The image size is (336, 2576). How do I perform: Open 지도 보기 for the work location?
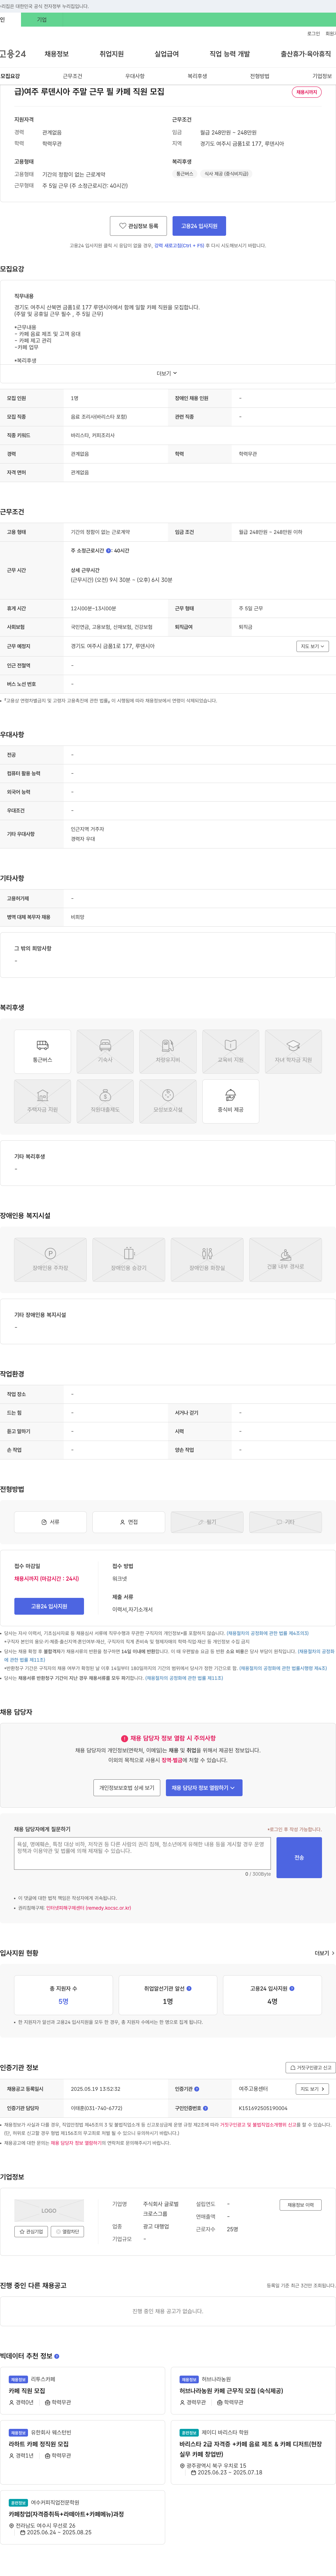point(312,646)
